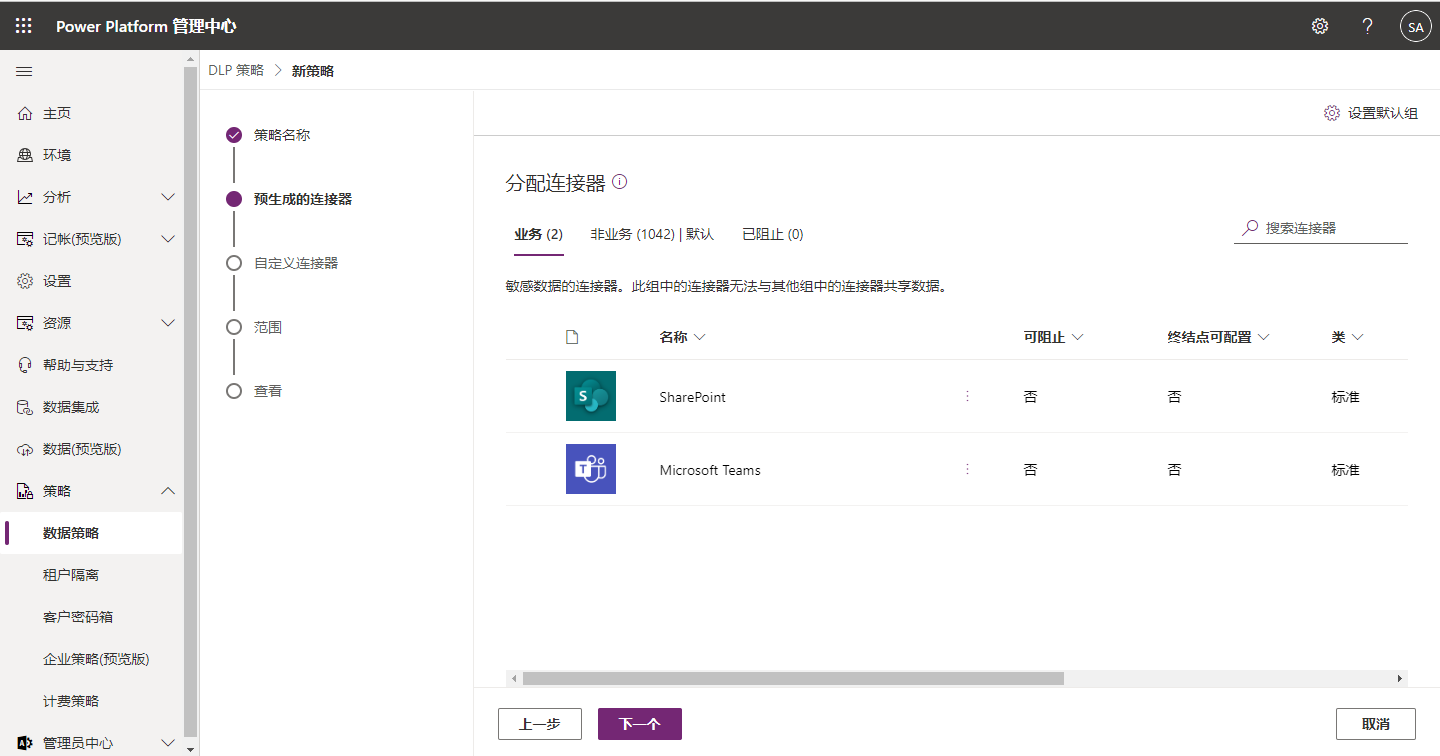Click the completed 策略名称 step checkmark

click(234, 135)
